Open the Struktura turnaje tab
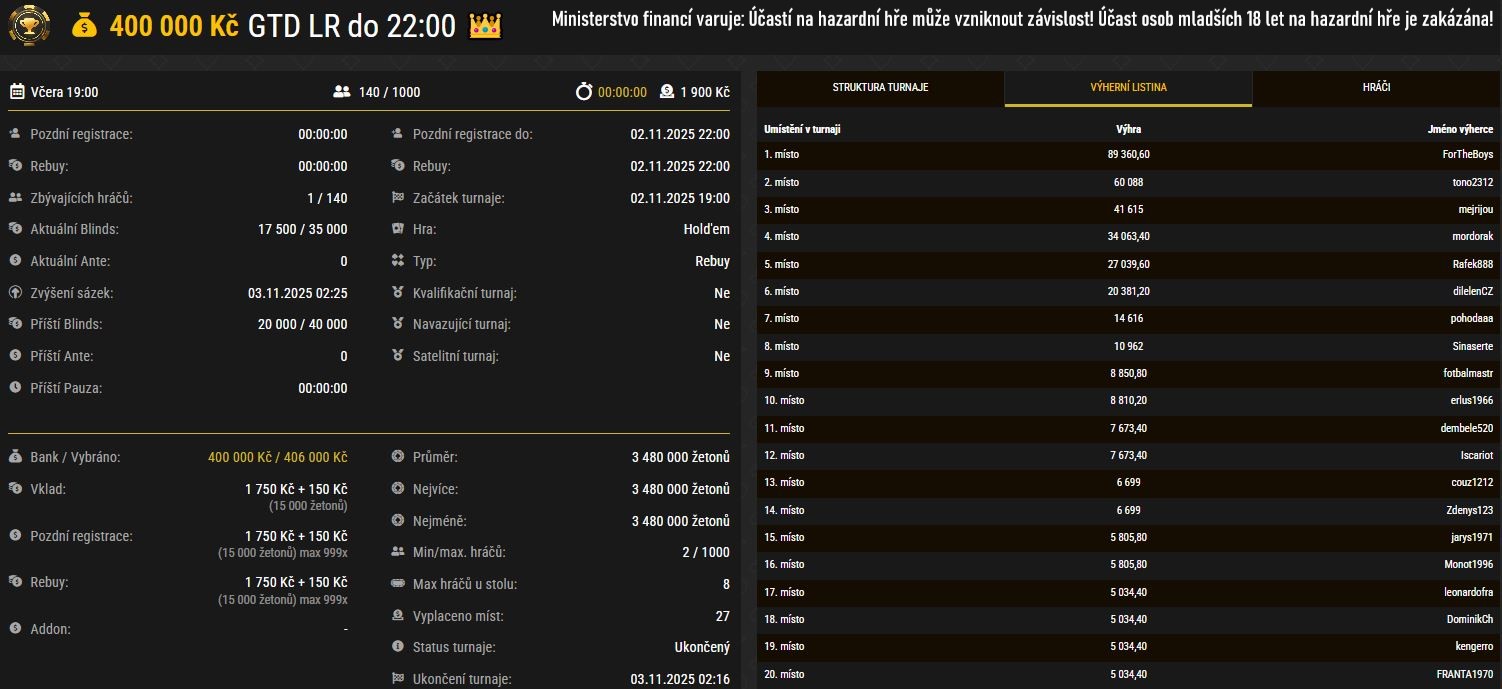This screenshot has width=1502, height=689. (x=880, y=88)
